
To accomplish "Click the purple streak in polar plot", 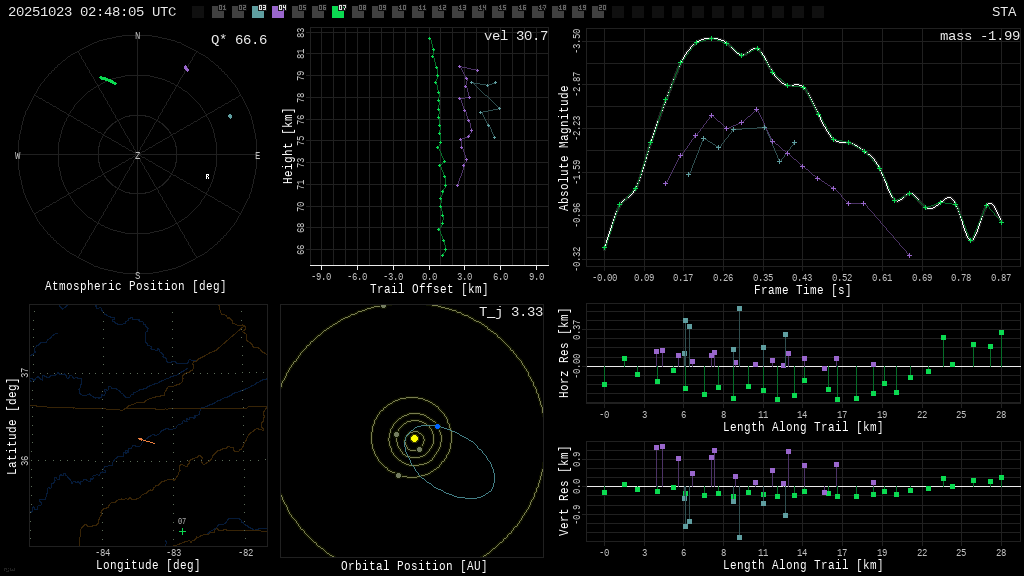I will click(186, 68).
